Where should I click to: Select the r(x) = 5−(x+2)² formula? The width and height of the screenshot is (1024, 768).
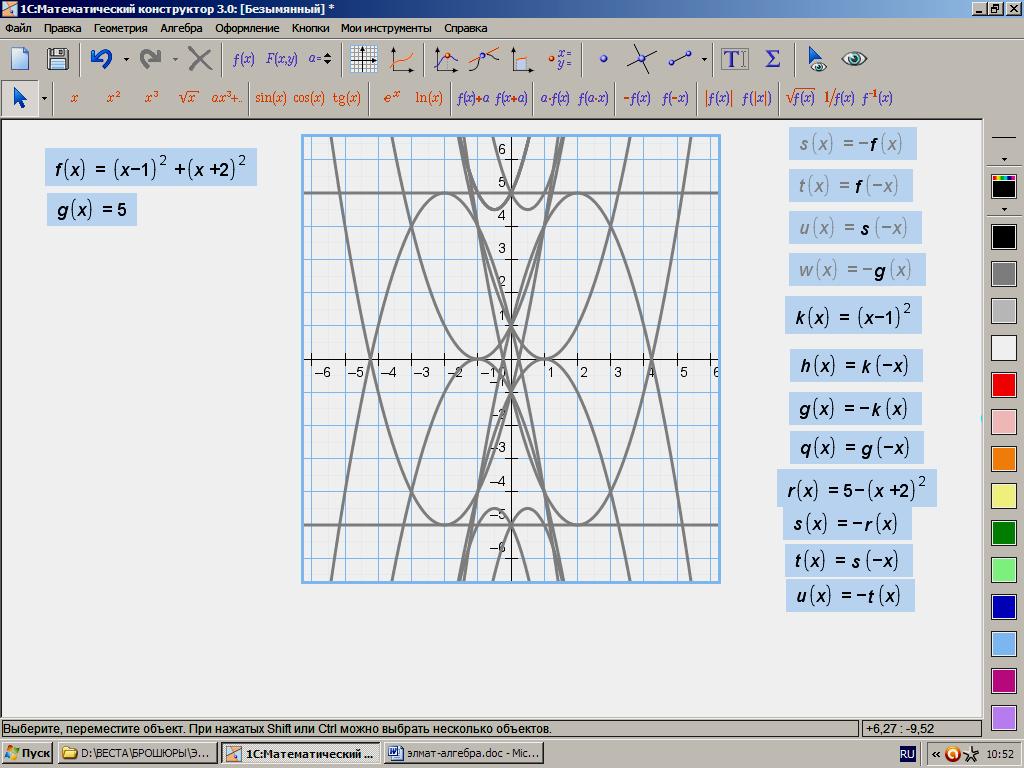coord(857,488)
